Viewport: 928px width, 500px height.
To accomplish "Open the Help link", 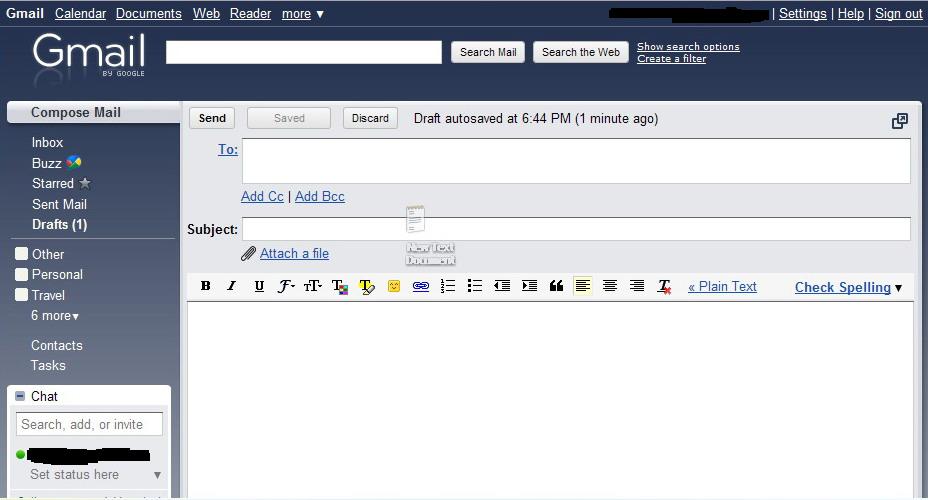I will tap(850, 14).
